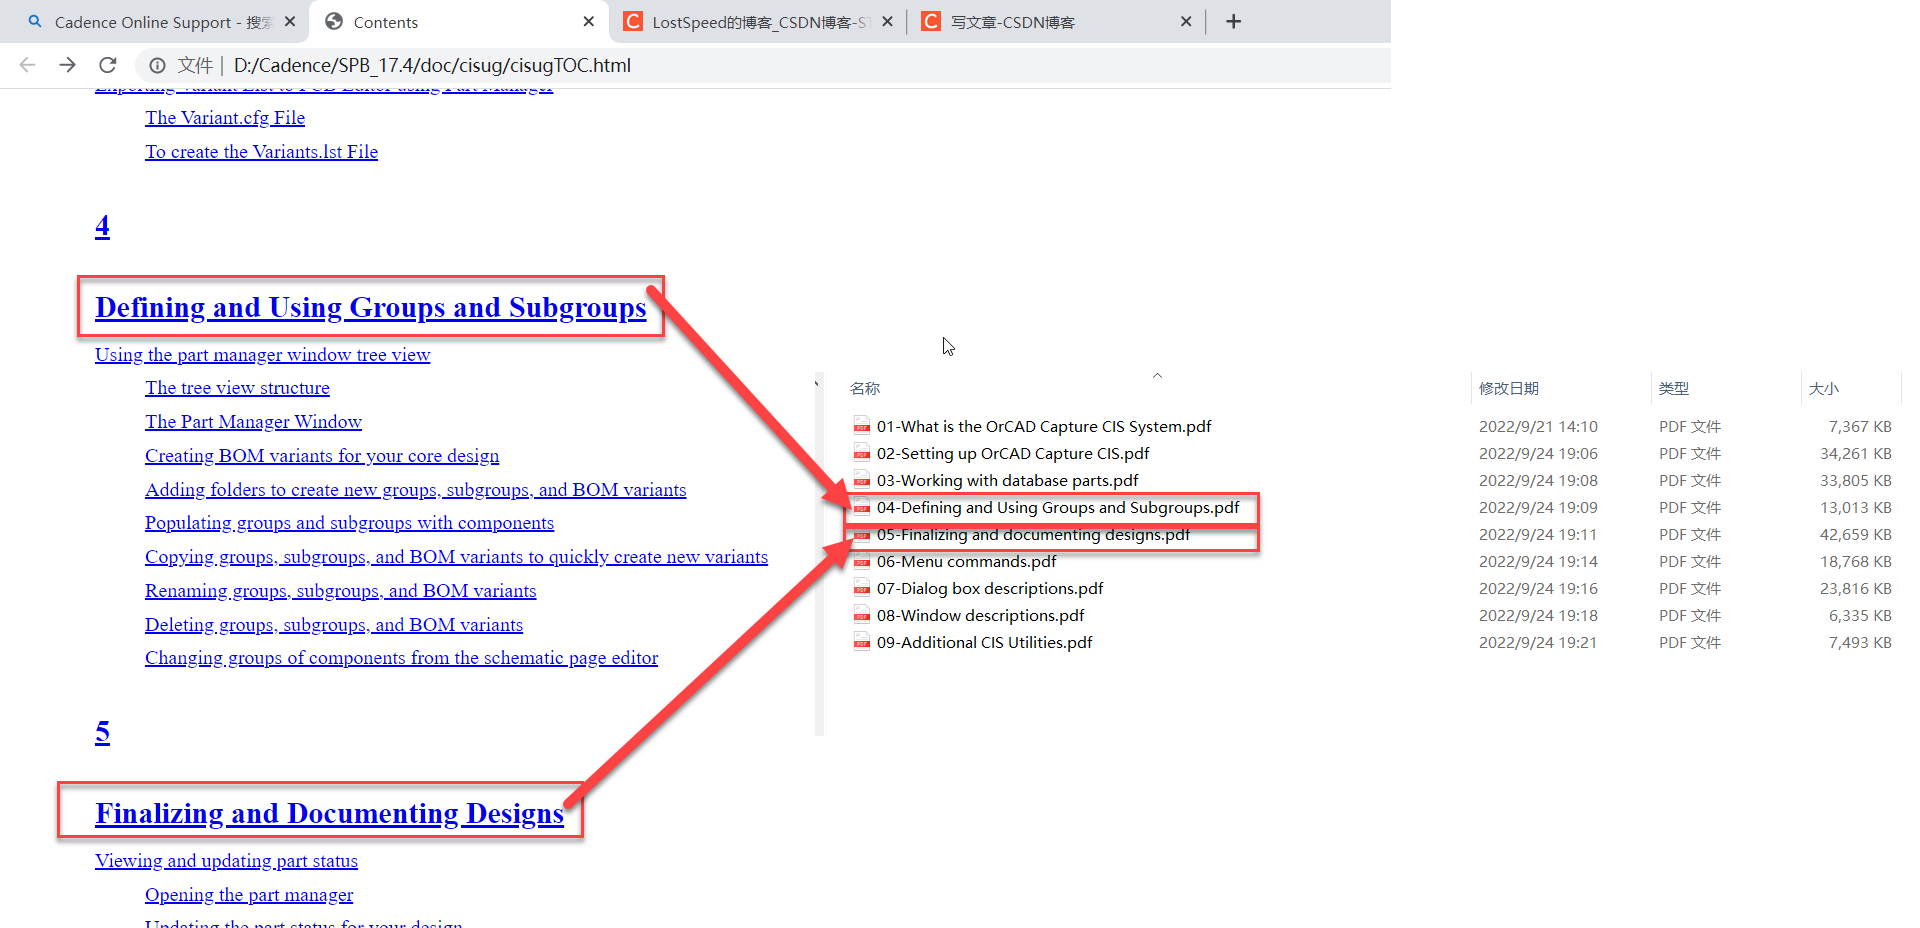
Task: Click the Creating BOM variants for your core design link
Action: (x=322, y=455)
